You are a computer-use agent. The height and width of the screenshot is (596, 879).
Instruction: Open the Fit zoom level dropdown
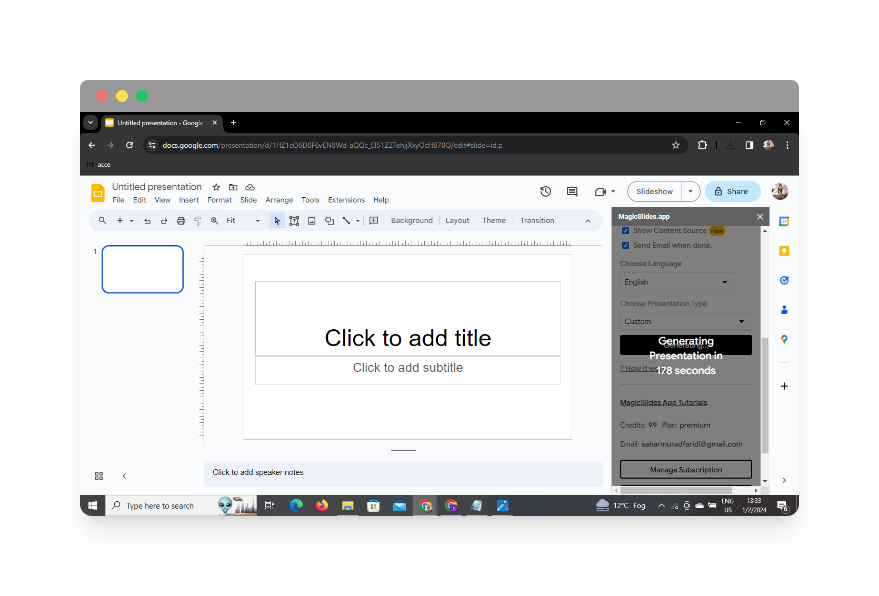[x=243, y=221]
